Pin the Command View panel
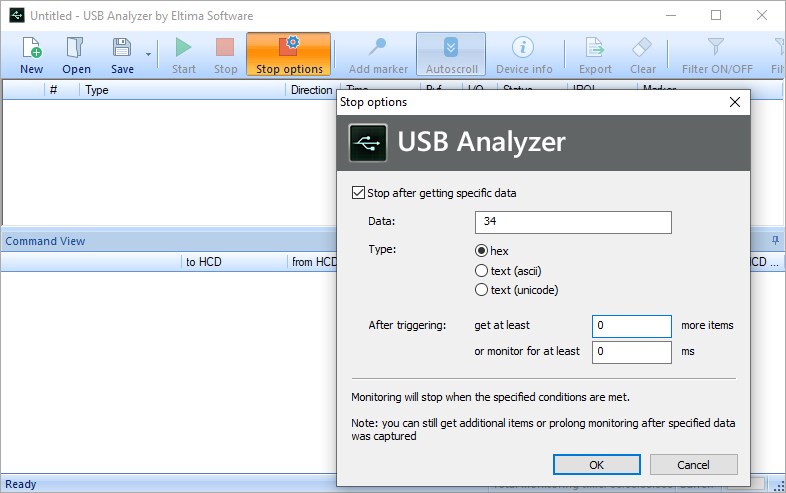 (x=775, y=241)
